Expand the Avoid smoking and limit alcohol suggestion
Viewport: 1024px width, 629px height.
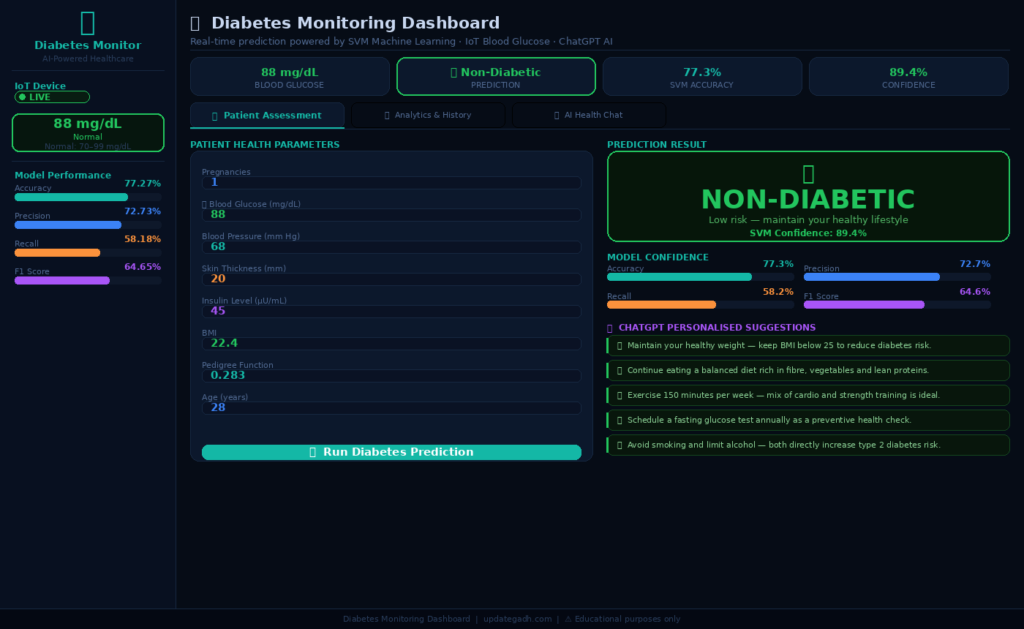tap(807, 445)
